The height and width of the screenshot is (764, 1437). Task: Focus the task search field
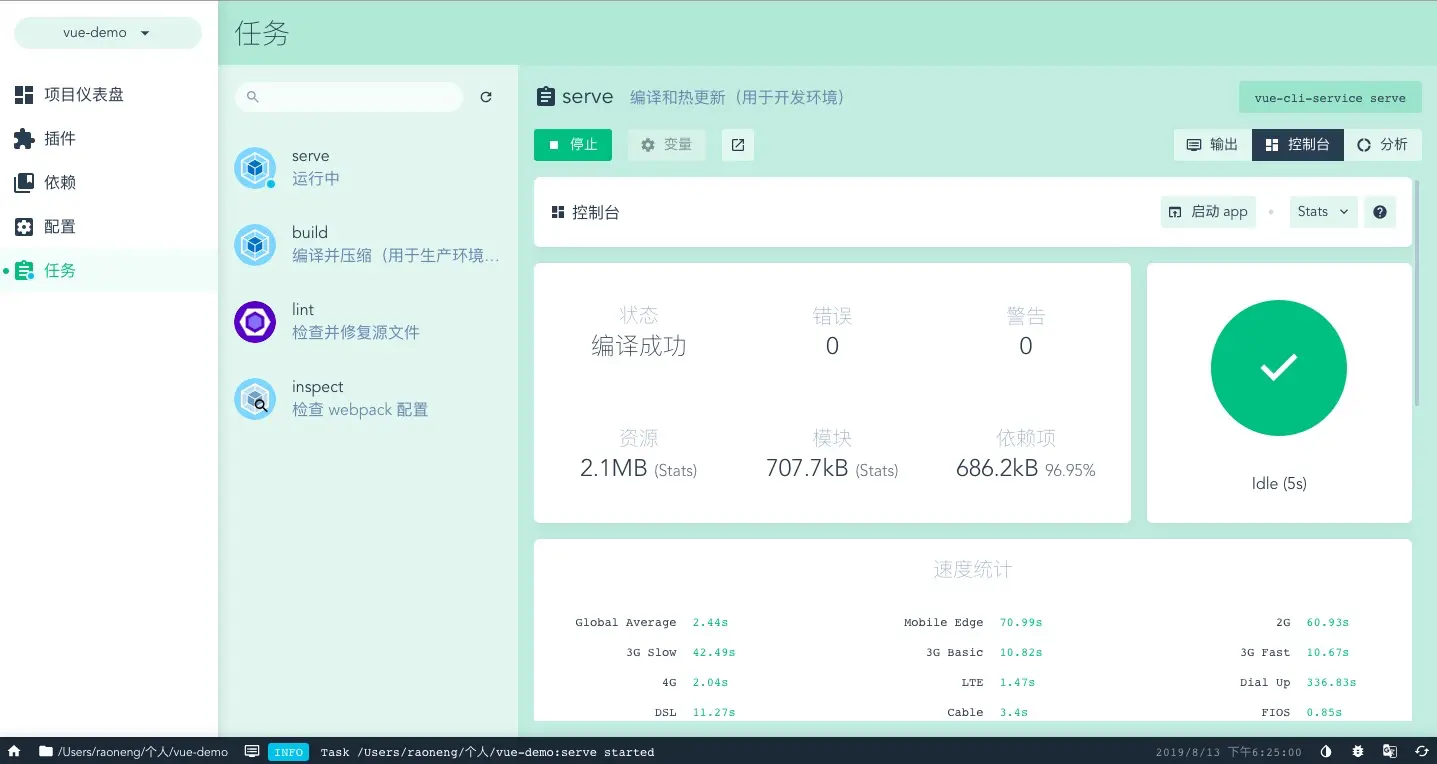pyautogui.click(x=349, y=97)
